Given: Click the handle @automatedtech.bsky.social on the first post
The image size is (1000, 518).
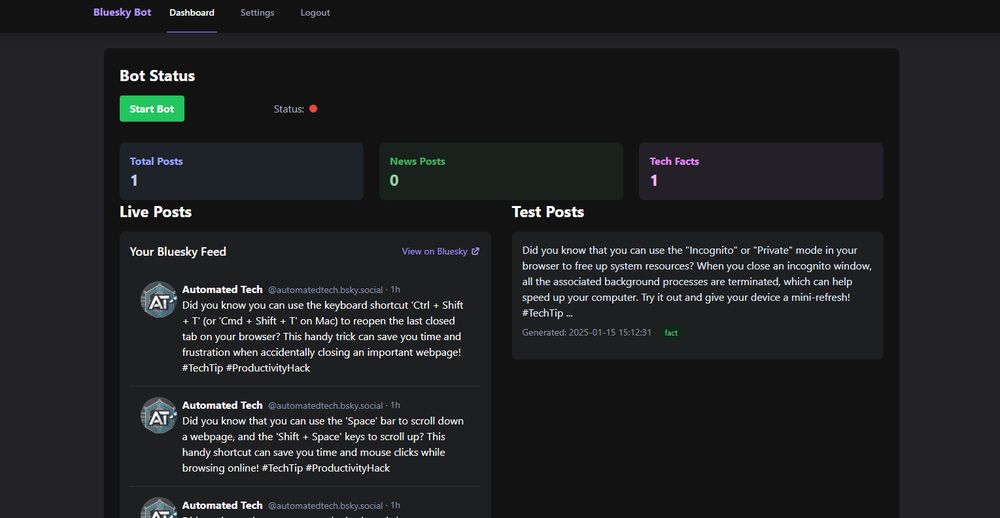Looking at the screenshot, I should (x=325, y=290).
